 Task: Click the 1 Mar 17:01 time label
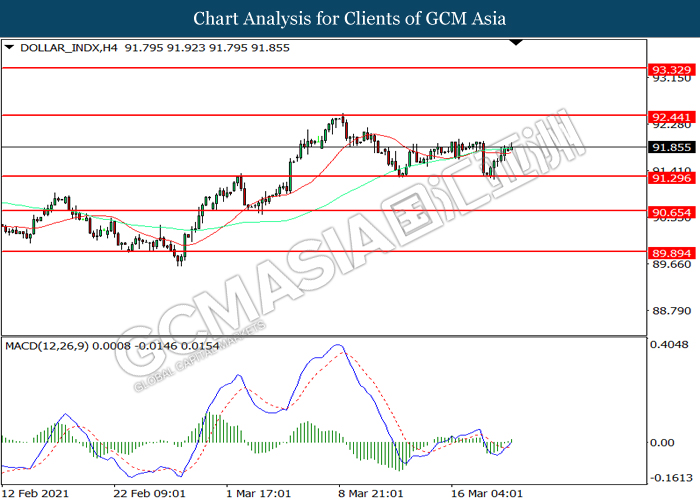[x=257, y=493]
